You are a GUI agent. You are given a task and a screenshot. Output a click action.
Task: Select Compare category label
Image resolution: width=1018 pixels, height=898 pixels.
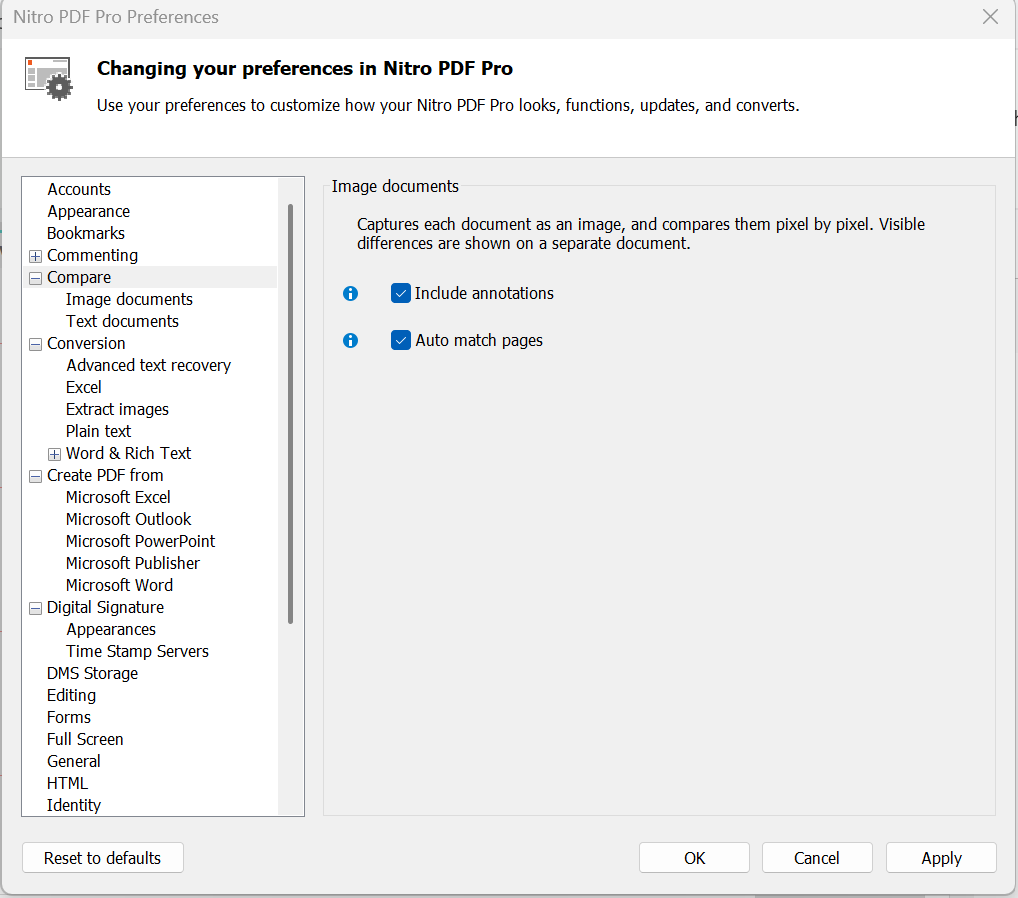click(x=79, y=277)
